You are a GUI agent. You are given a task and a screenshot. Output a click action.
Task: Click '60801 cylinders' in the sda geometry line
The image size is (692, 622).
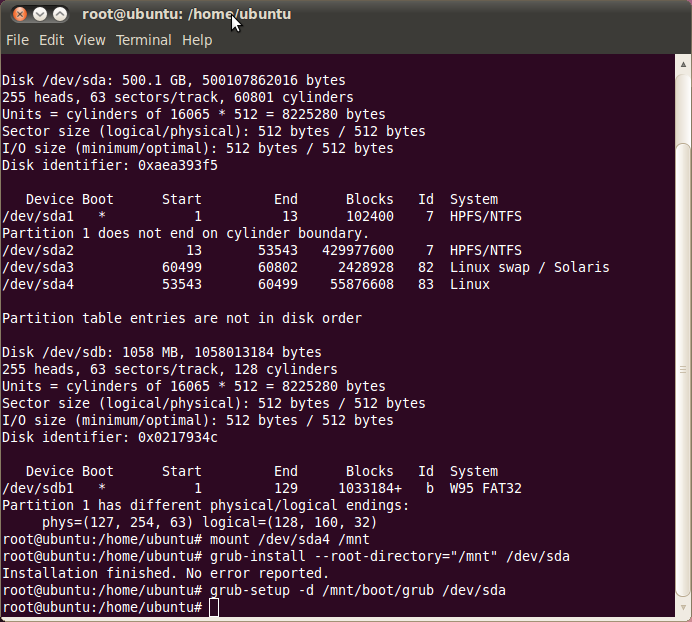tap(294, 98)
